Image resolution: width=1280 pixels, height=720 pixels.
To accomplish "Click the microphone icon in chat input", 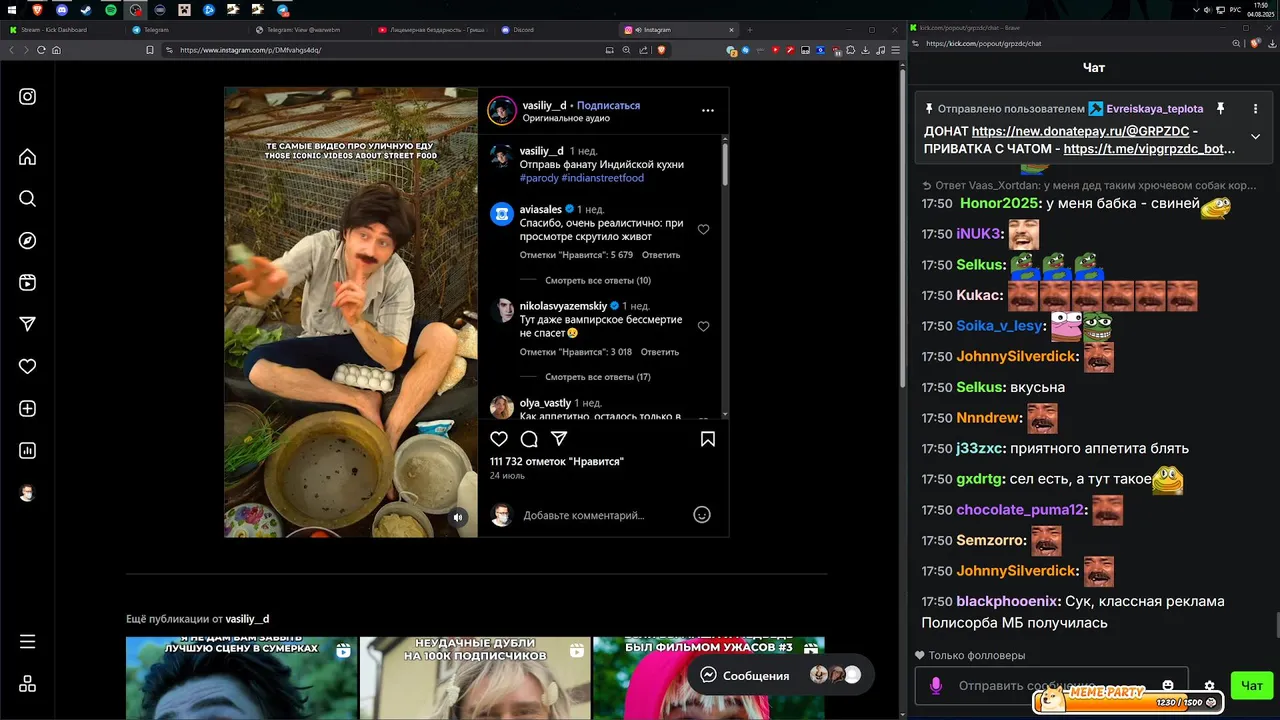I will (x=936, y=686).
